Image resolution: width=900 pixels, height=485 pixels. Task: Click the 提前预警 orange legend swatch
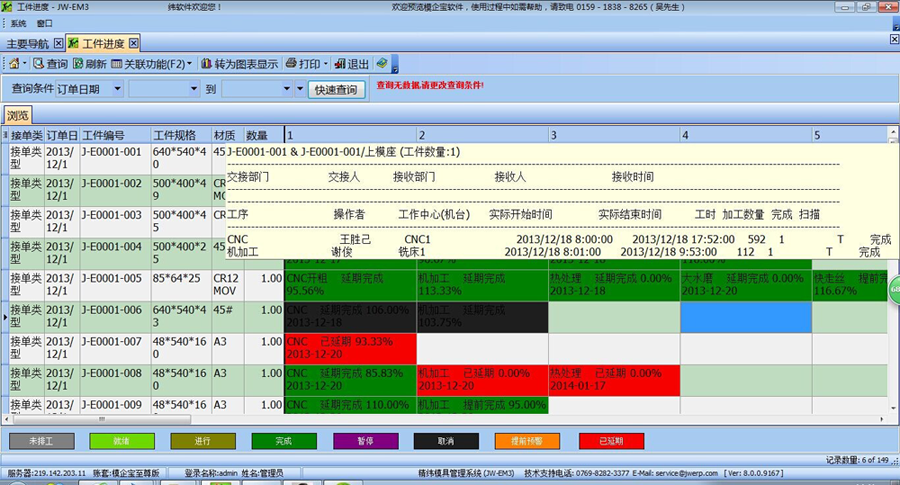pyautogui.click(x=527, y=441)
